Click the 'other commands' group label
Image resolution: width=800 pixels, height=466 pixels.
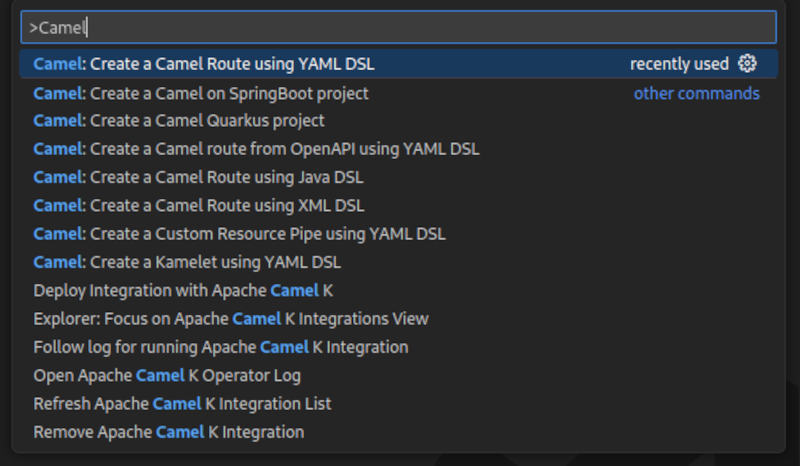point(696,93)
